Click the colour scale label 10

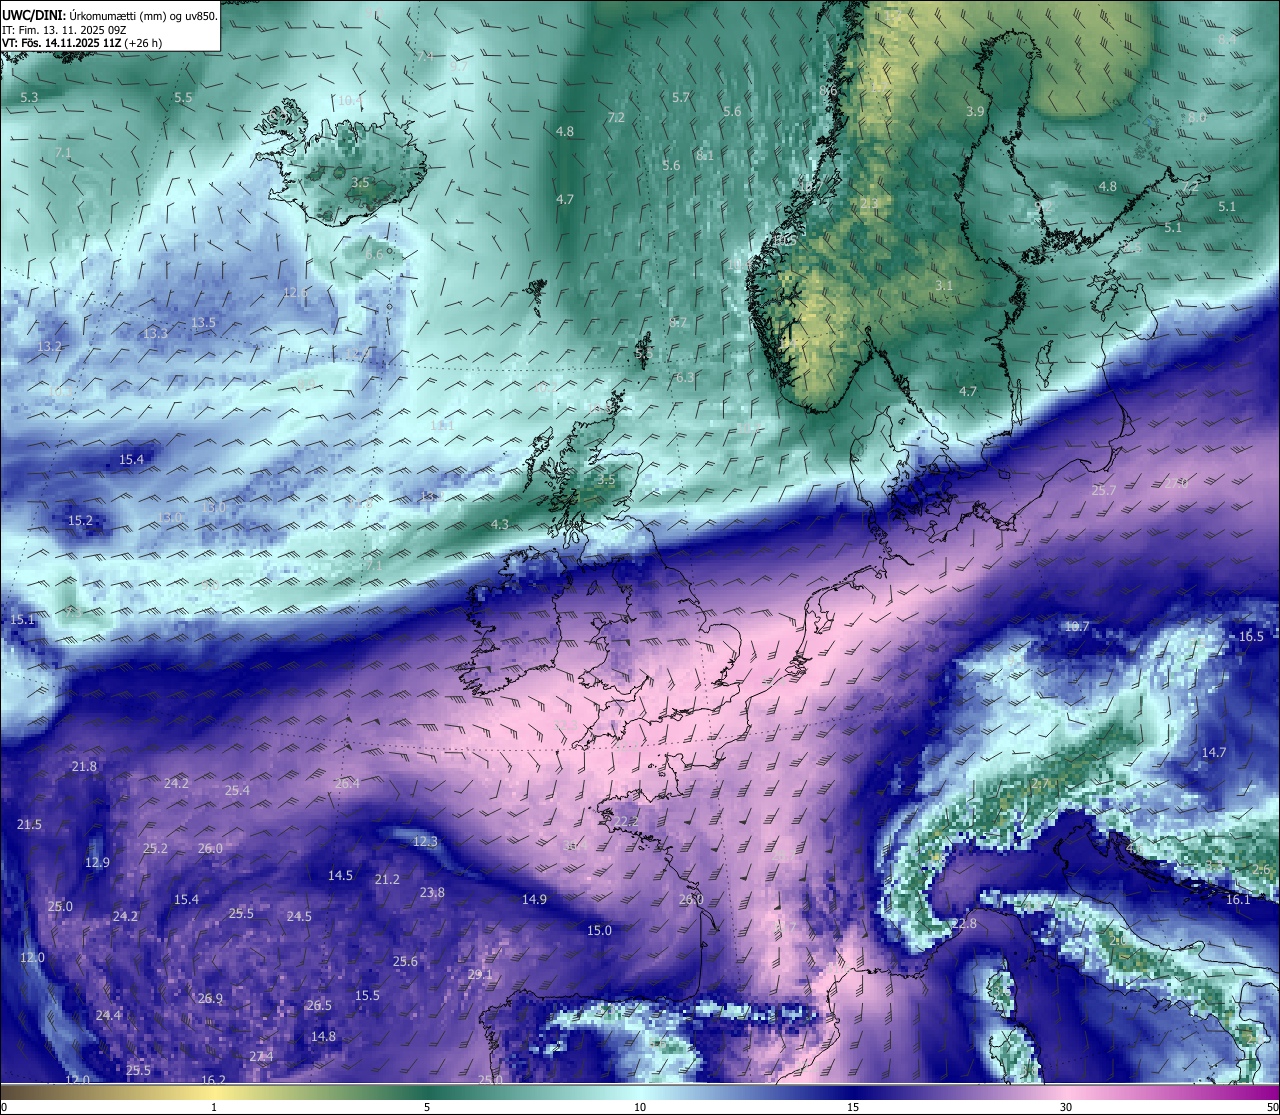[x=640, y=1107]
